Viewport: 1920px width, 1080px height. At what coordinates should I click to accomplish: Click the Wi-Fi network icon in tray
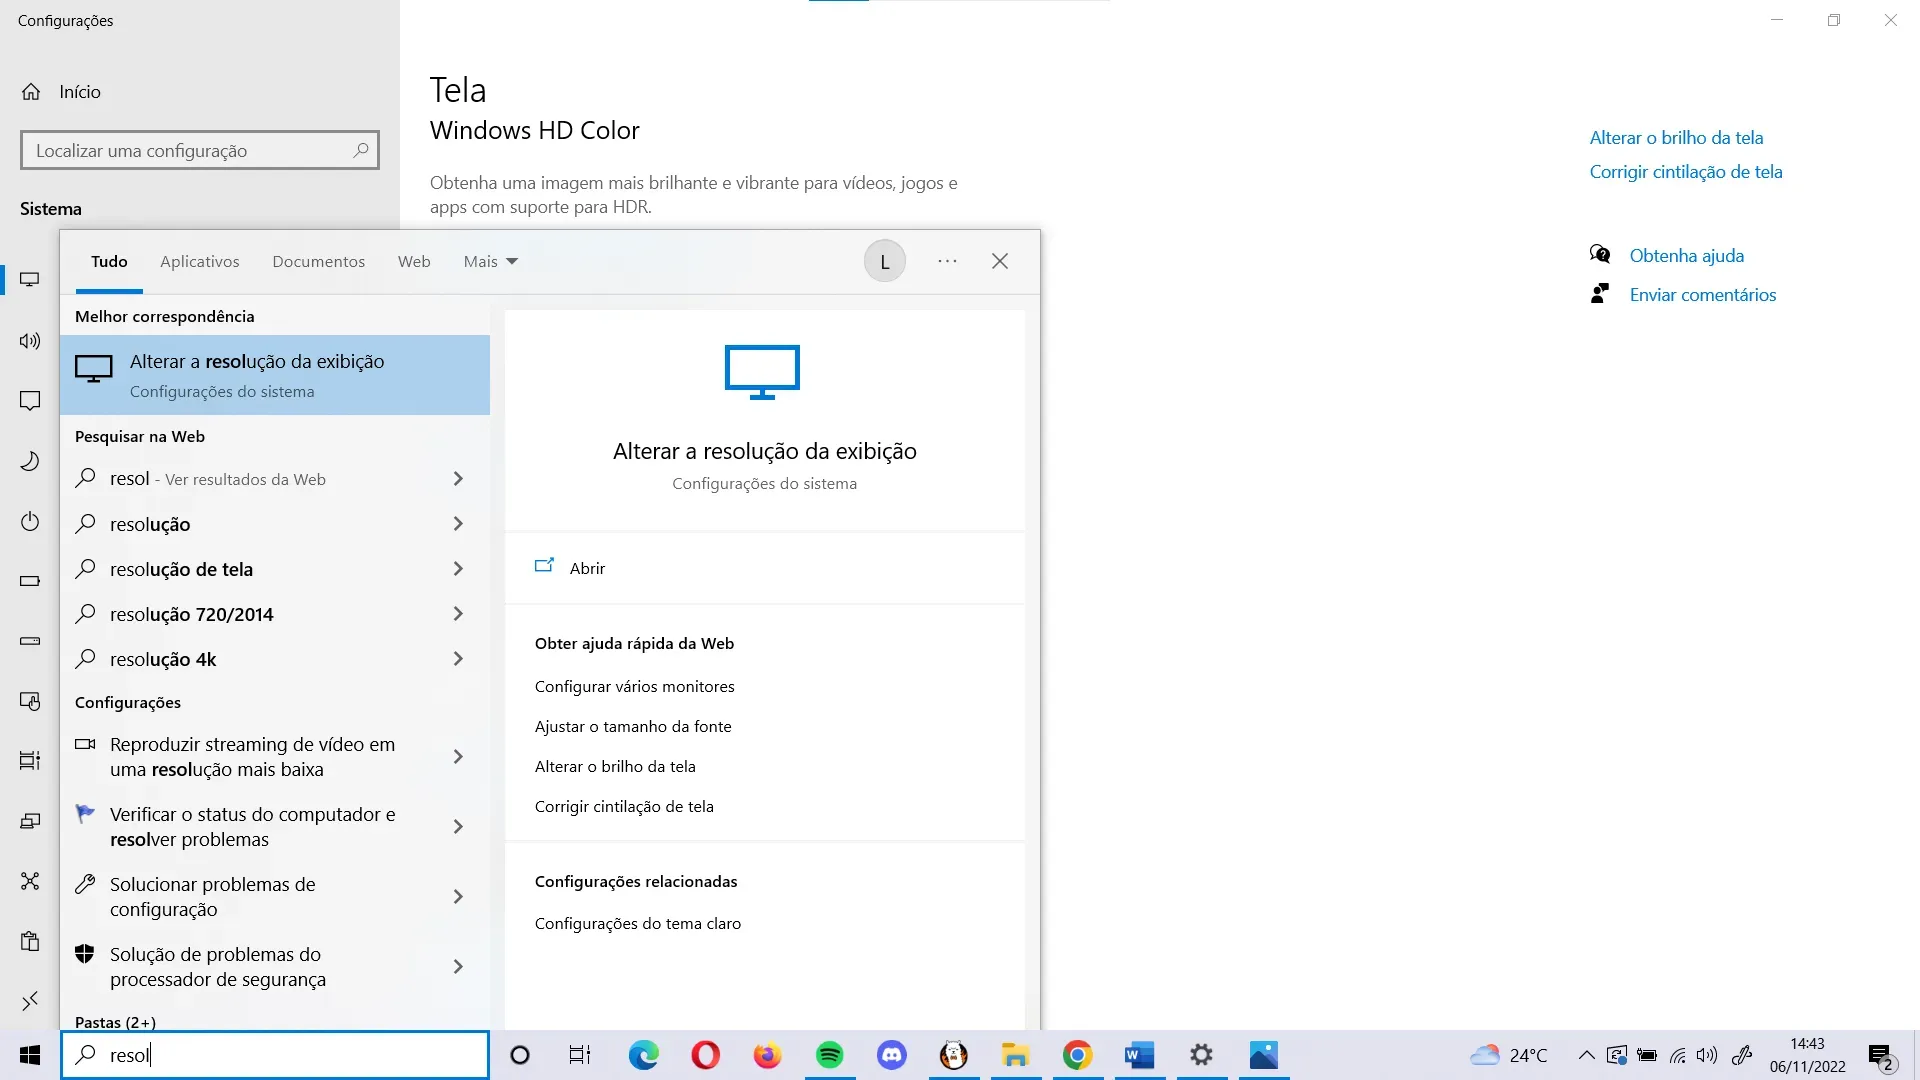1678,1055
